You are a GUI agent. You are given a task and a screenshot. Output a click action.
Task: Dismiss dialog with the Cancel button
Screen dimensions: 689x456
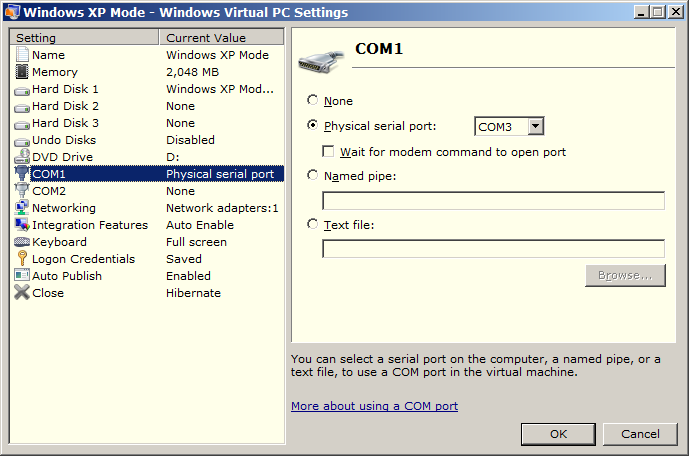coord(640,434)
